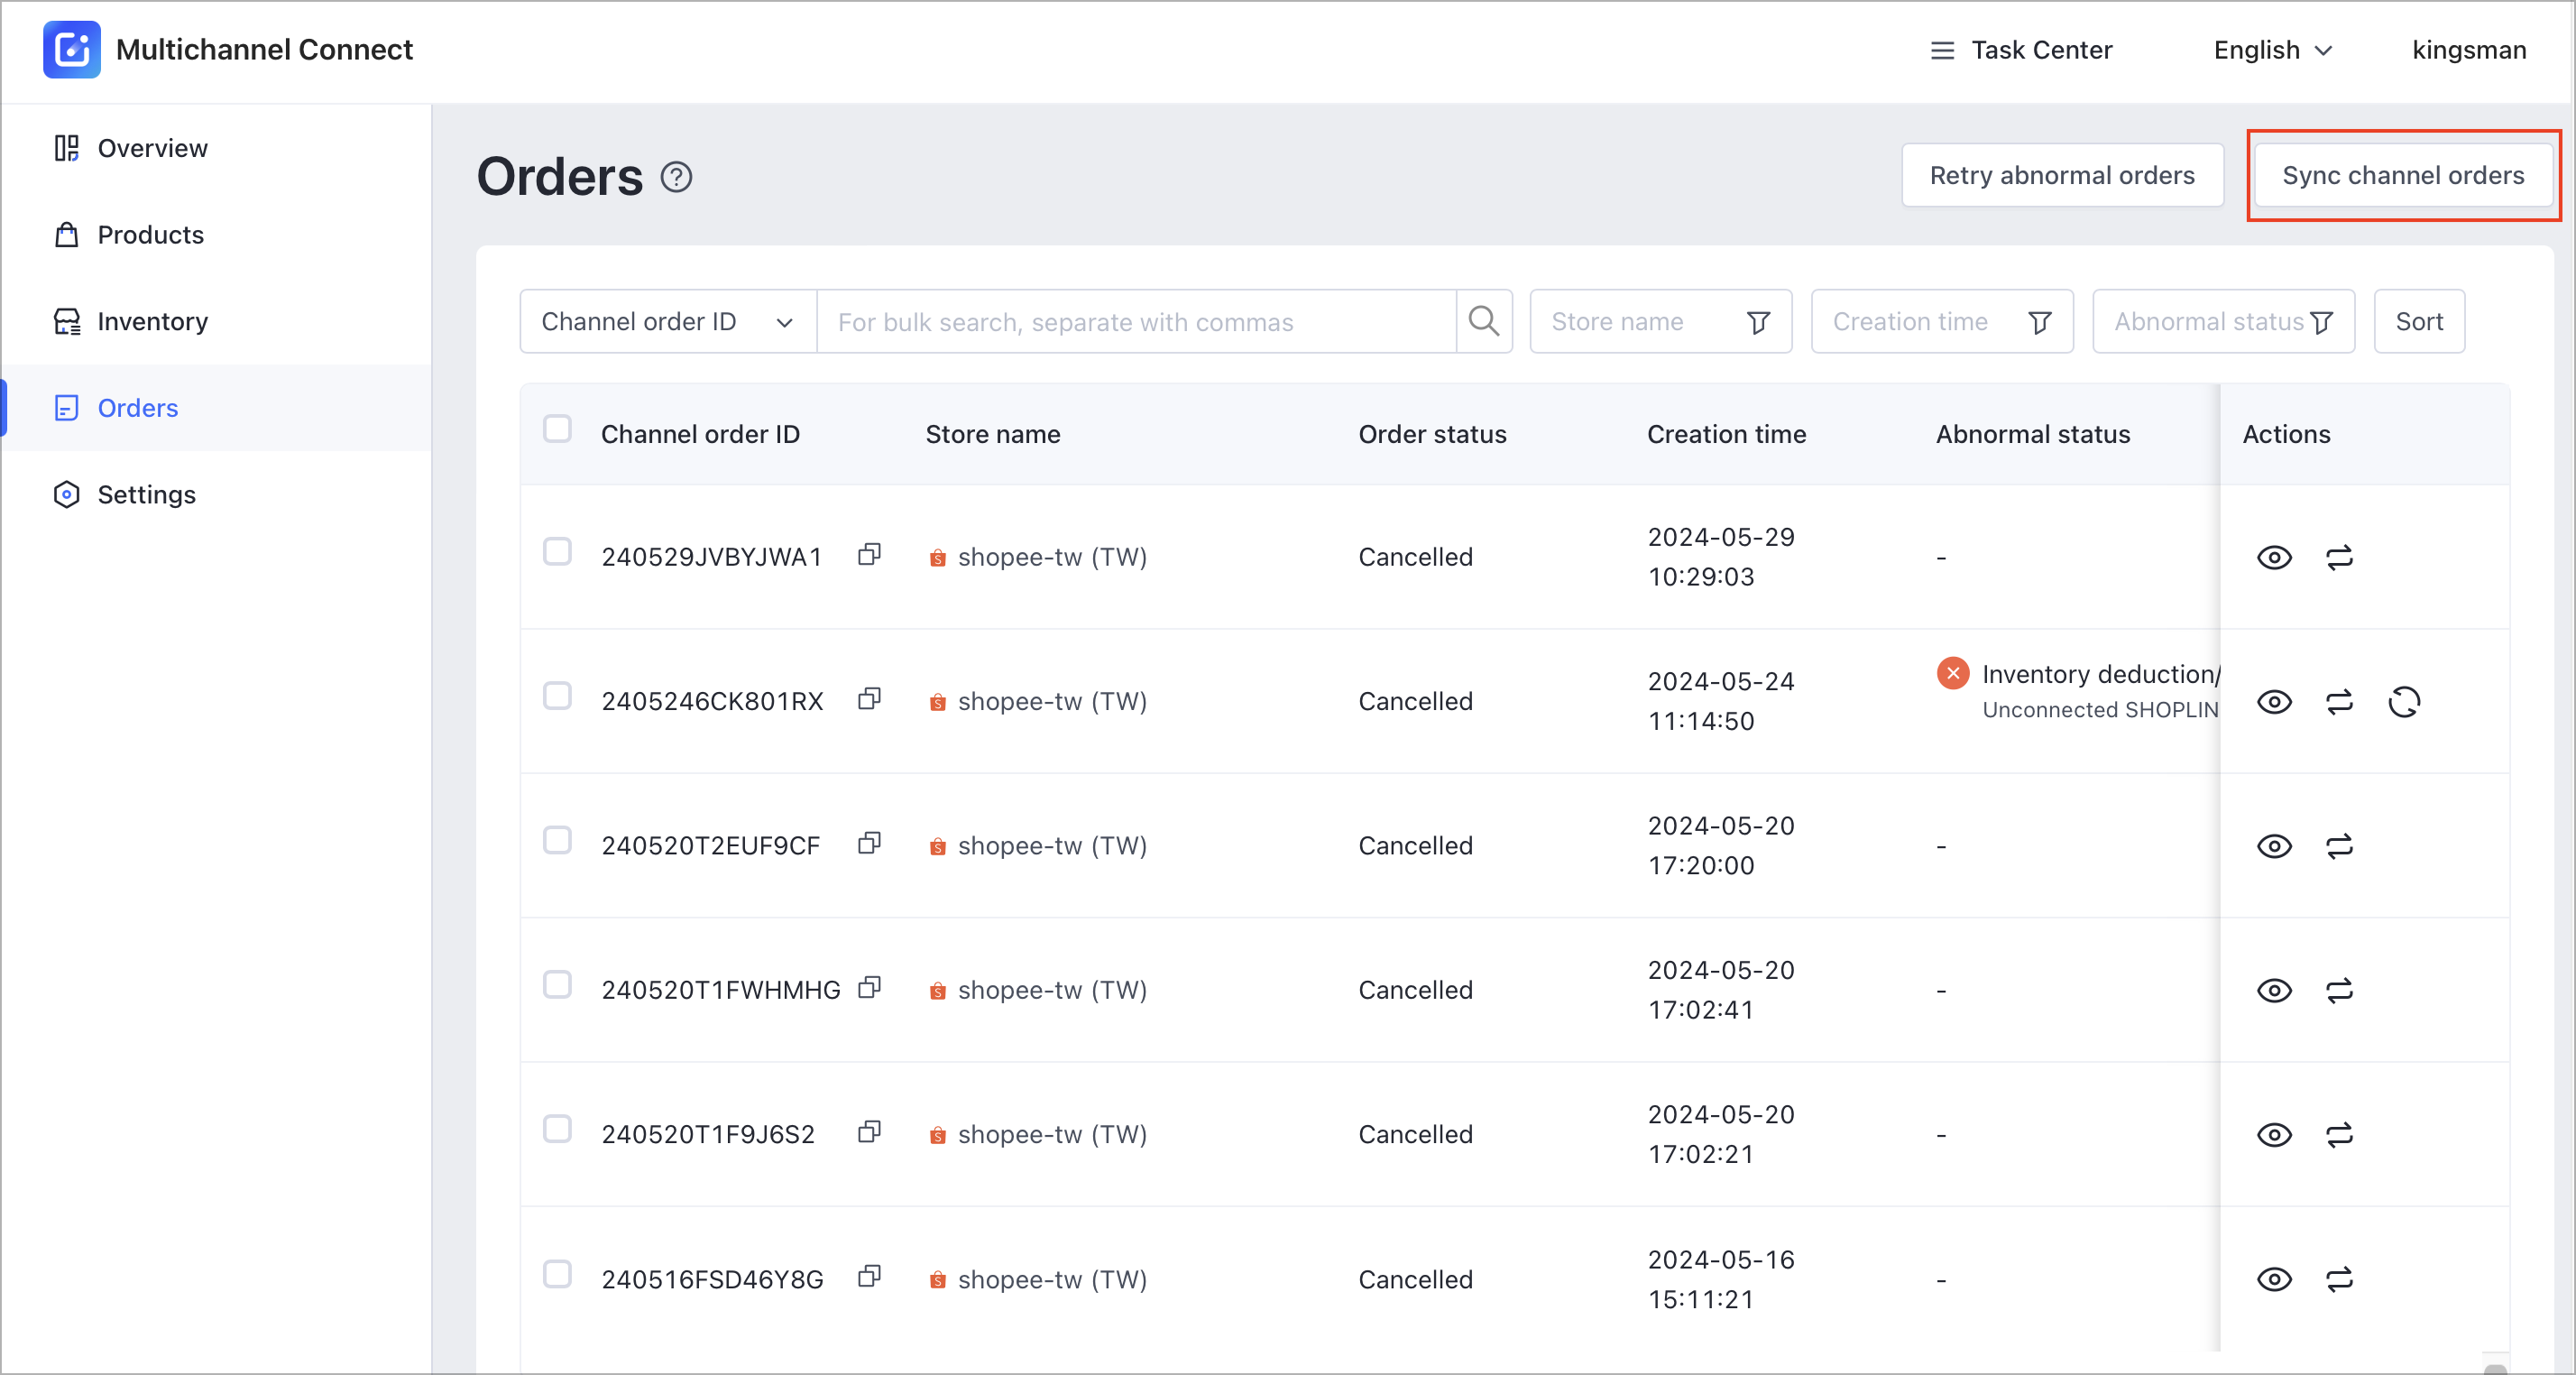
Task: Click the 'Inventory deduction/' abnormal status text
Action: 2101,674
